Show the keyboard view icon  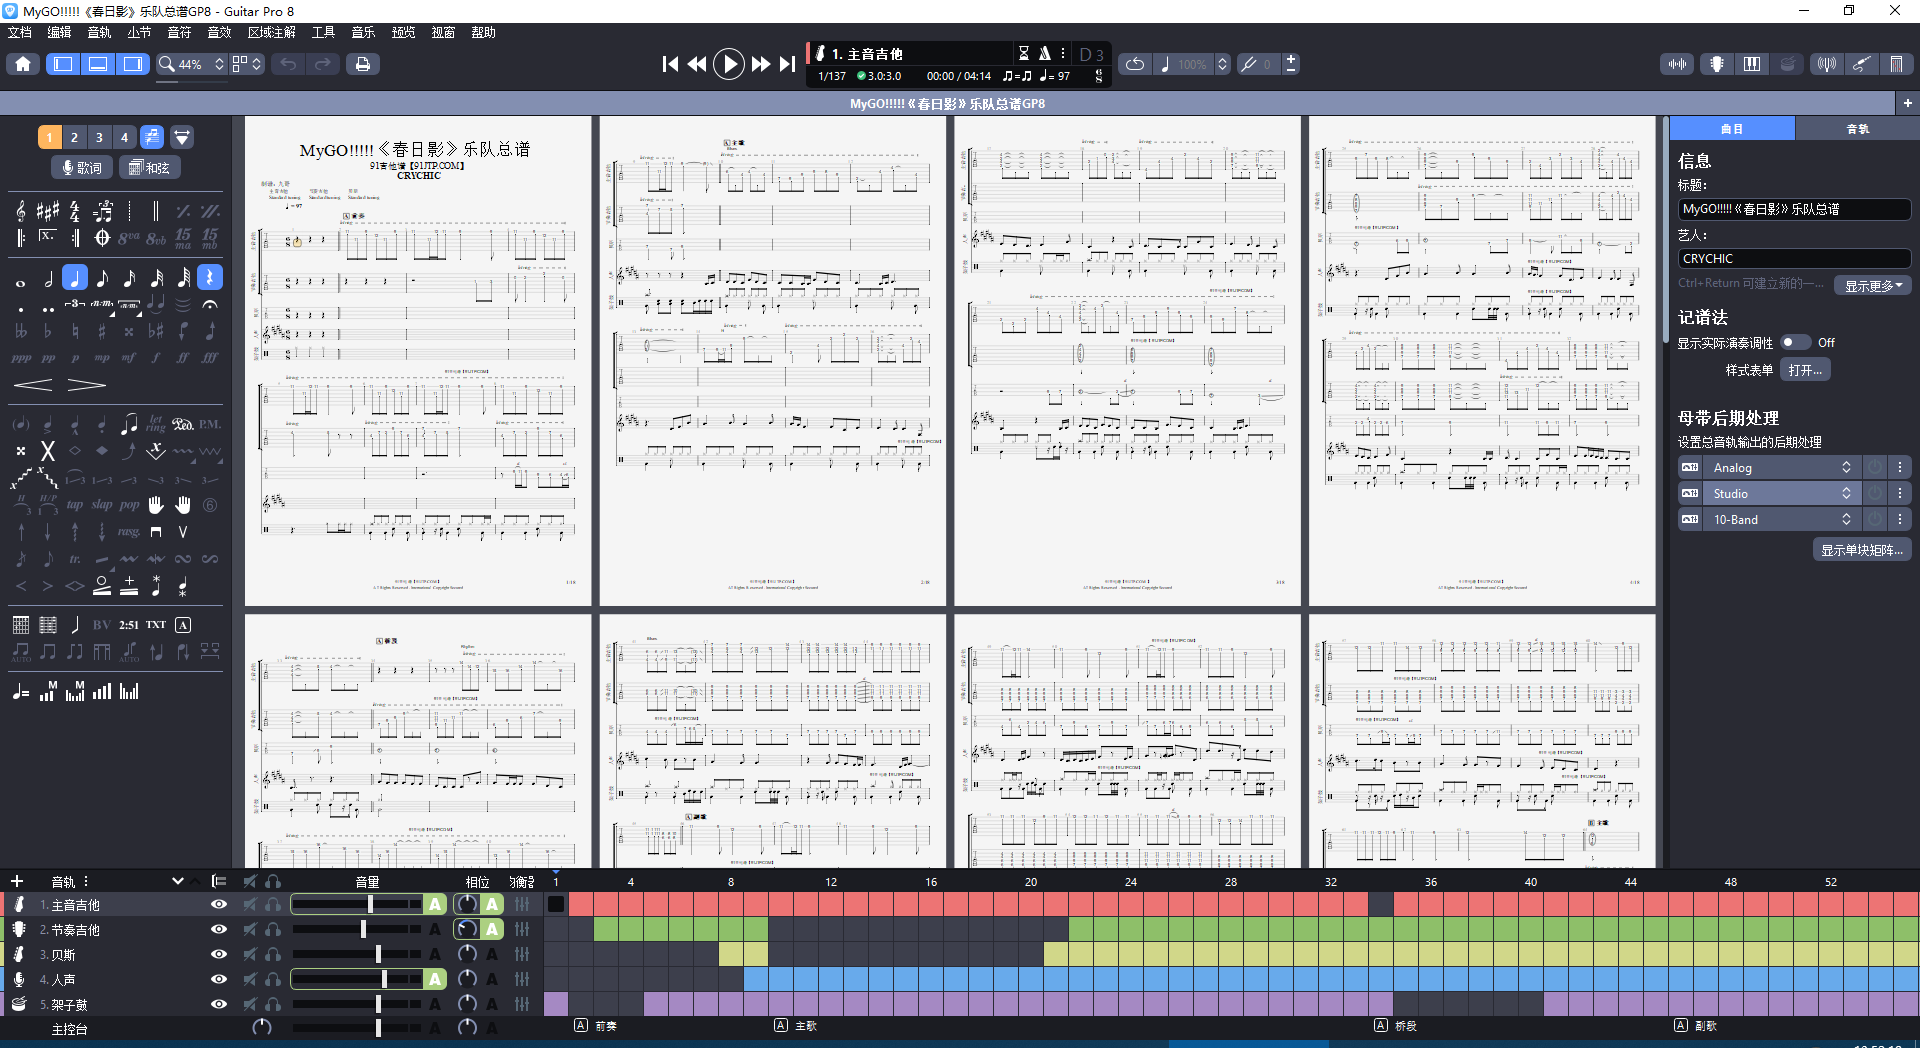(x=1752, y=64)
